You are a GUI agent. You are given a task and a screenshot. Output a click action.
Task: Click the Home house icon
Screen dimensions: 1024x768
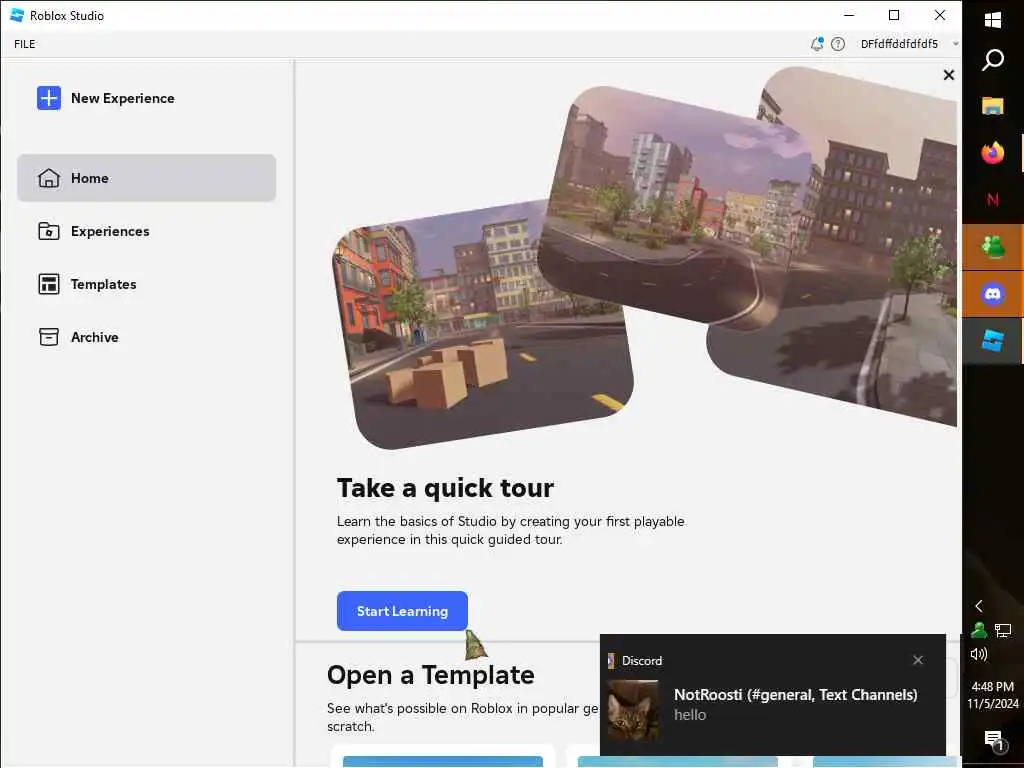(49, 178)
